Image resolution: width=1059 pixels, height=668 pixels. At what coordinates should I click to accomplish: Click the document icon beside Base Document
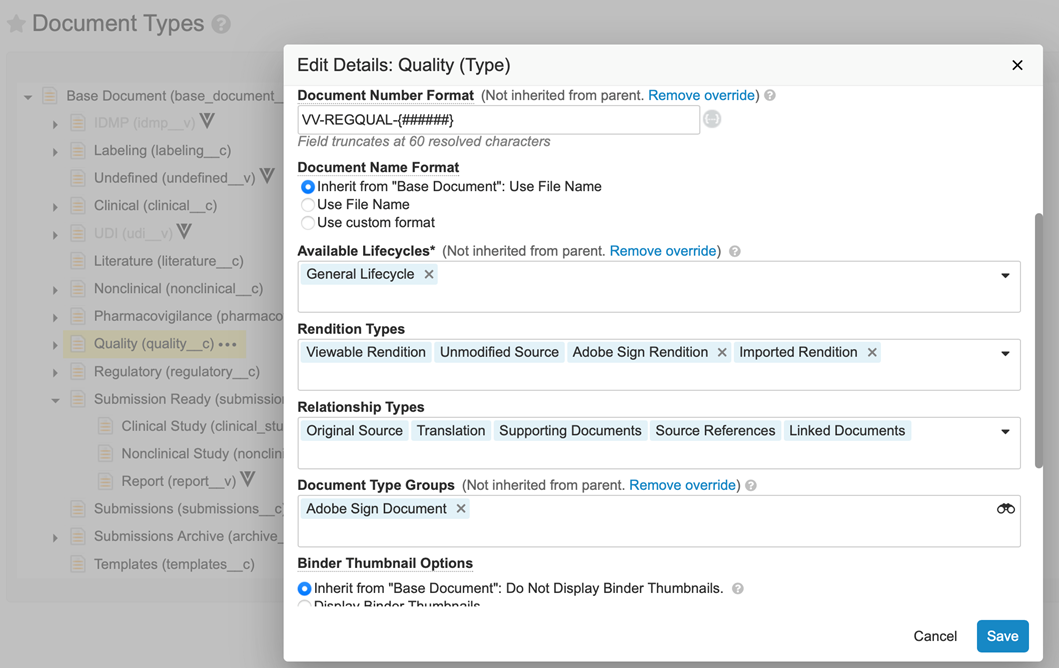pos(50,95)
